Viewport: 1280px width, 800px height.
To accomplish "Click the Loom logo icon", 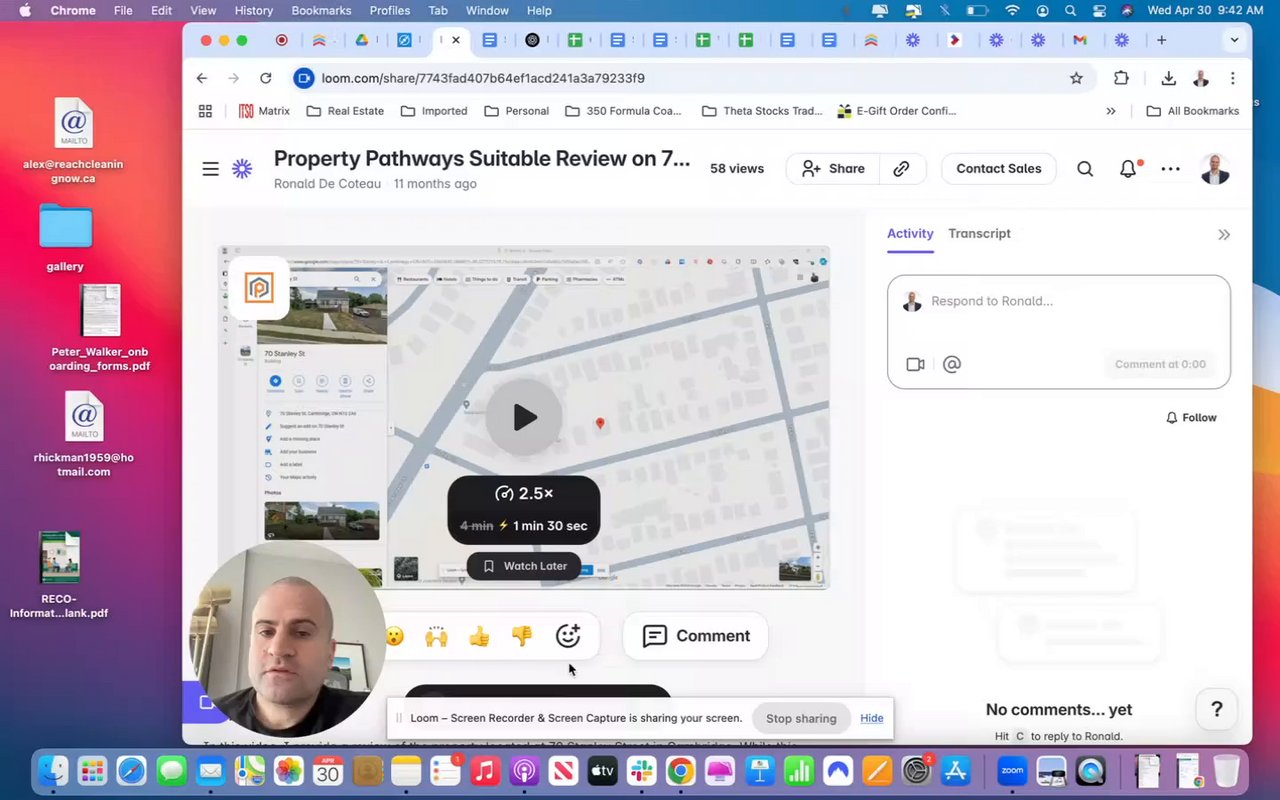I will pos(242,169).
